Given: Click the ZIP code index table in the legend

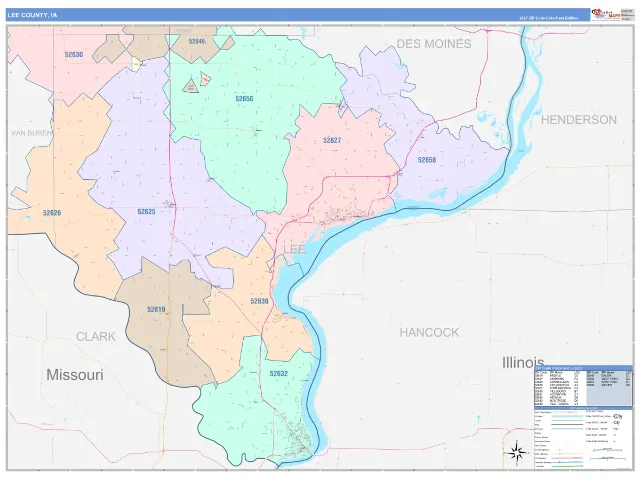Looking at the screenshot, I should click(583, 387).
